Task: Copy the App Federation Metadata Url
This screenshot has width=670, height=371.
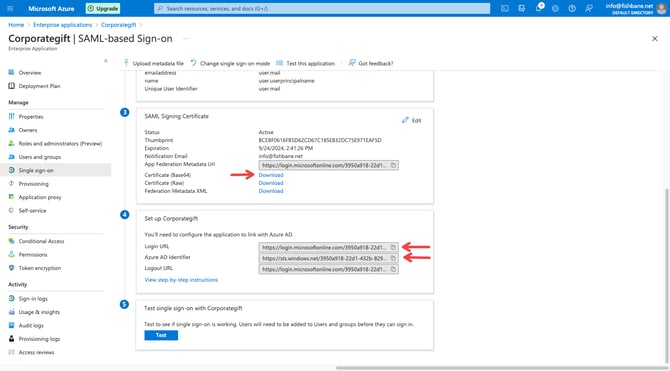Action: tap(393, 165)
